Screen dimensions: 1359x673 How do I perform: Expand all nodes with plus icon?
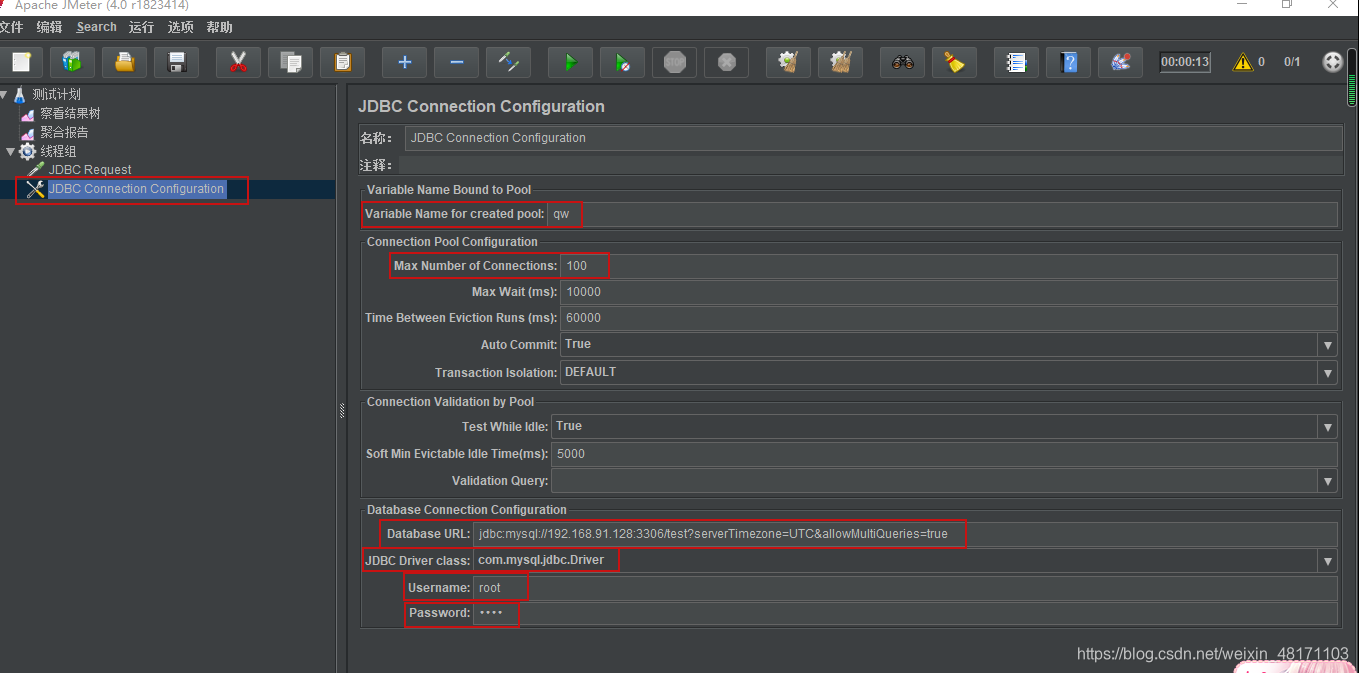coord(404,62)
